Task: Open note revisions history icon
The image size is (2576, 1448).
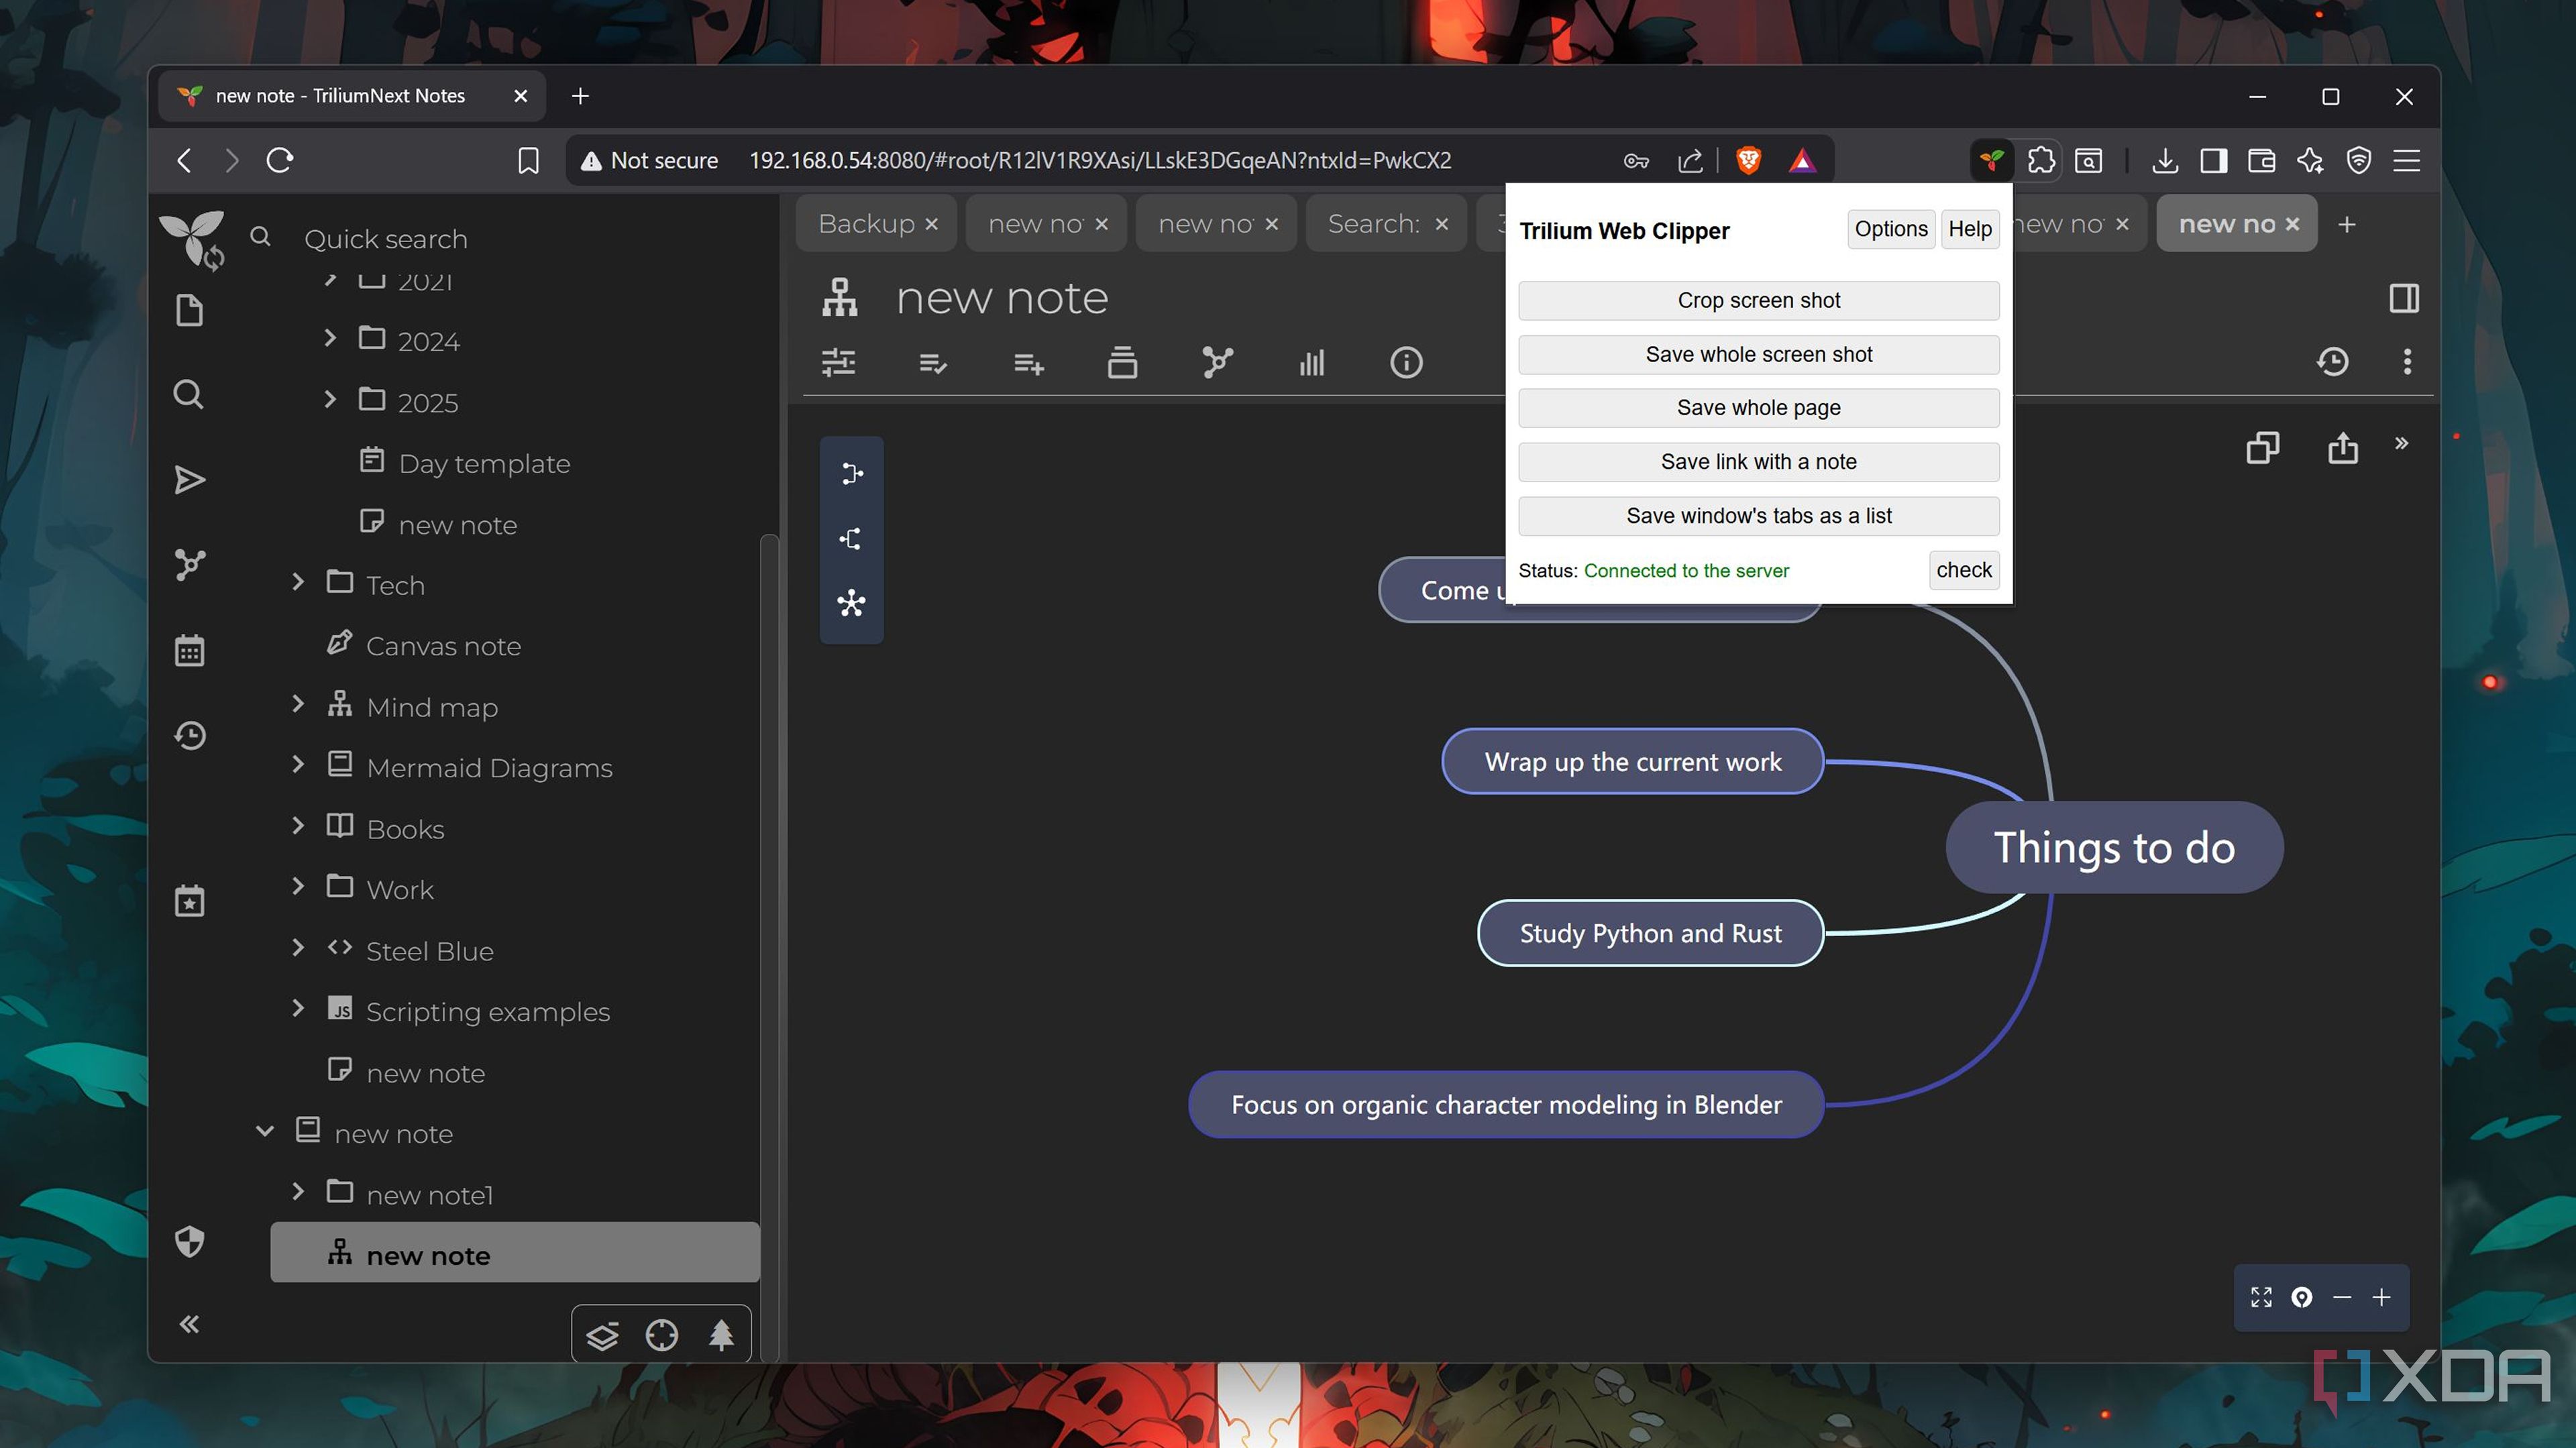Action: tap(2333, 361)
